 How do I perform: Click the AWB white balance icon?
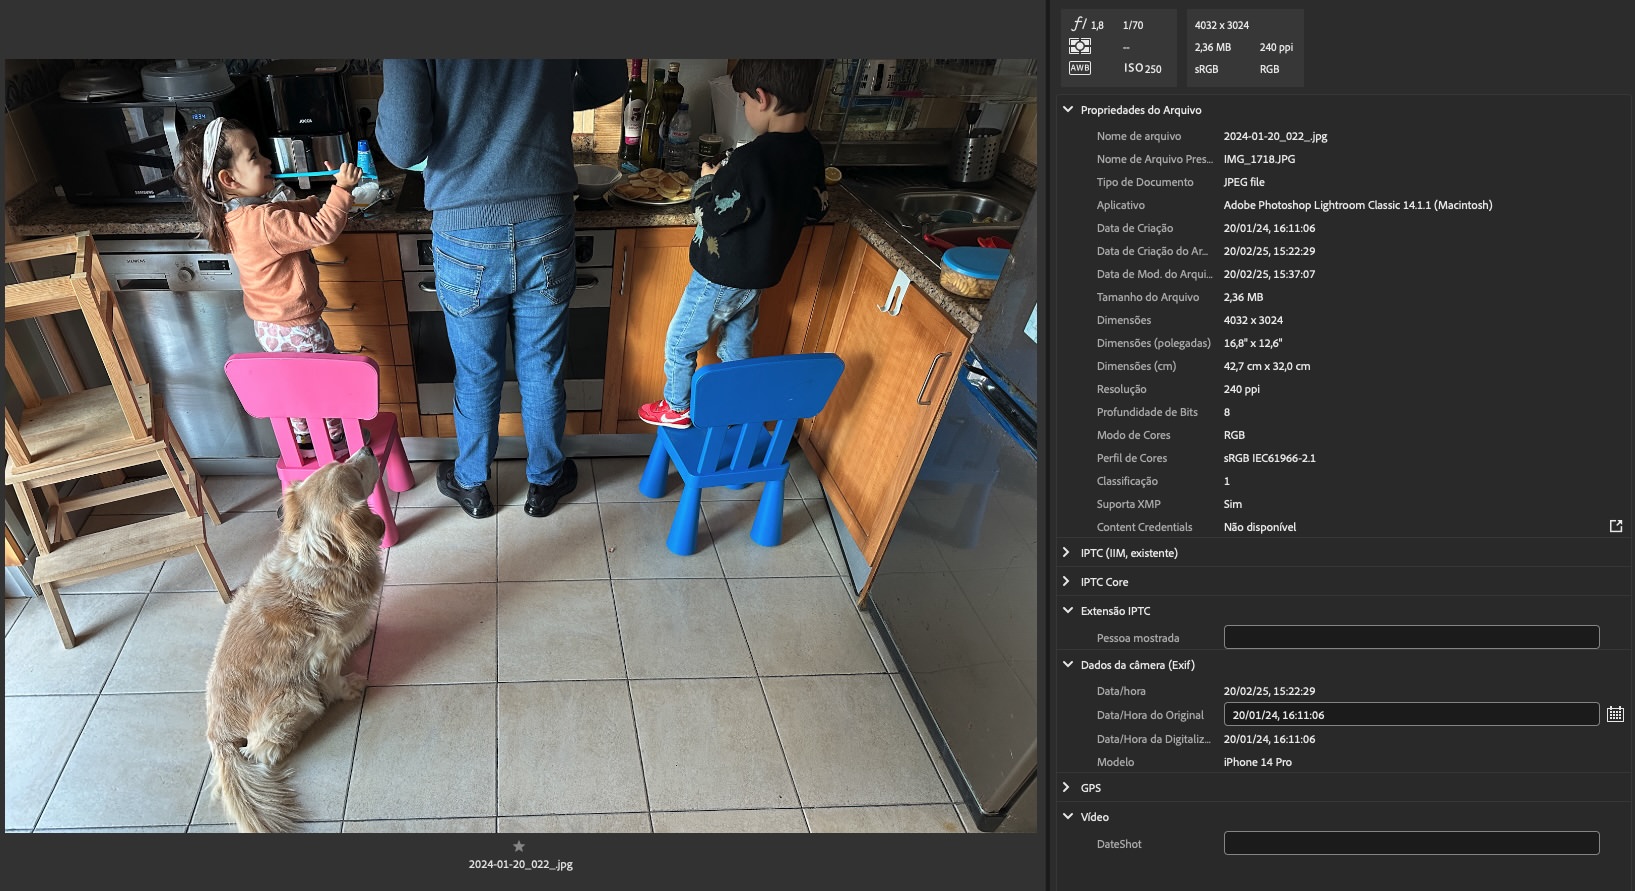pyautogui.click(x=1080, y=68)
